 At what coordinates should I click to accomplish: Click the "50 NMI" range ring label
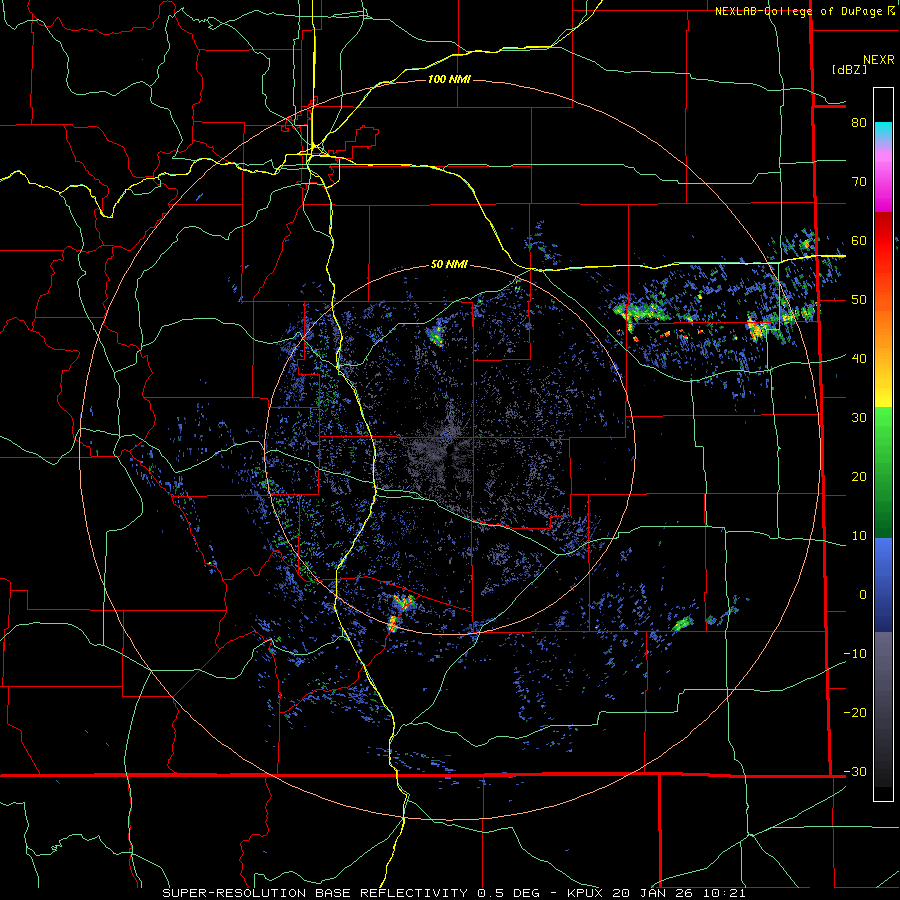pyautogui.click(x=449, y=265)
